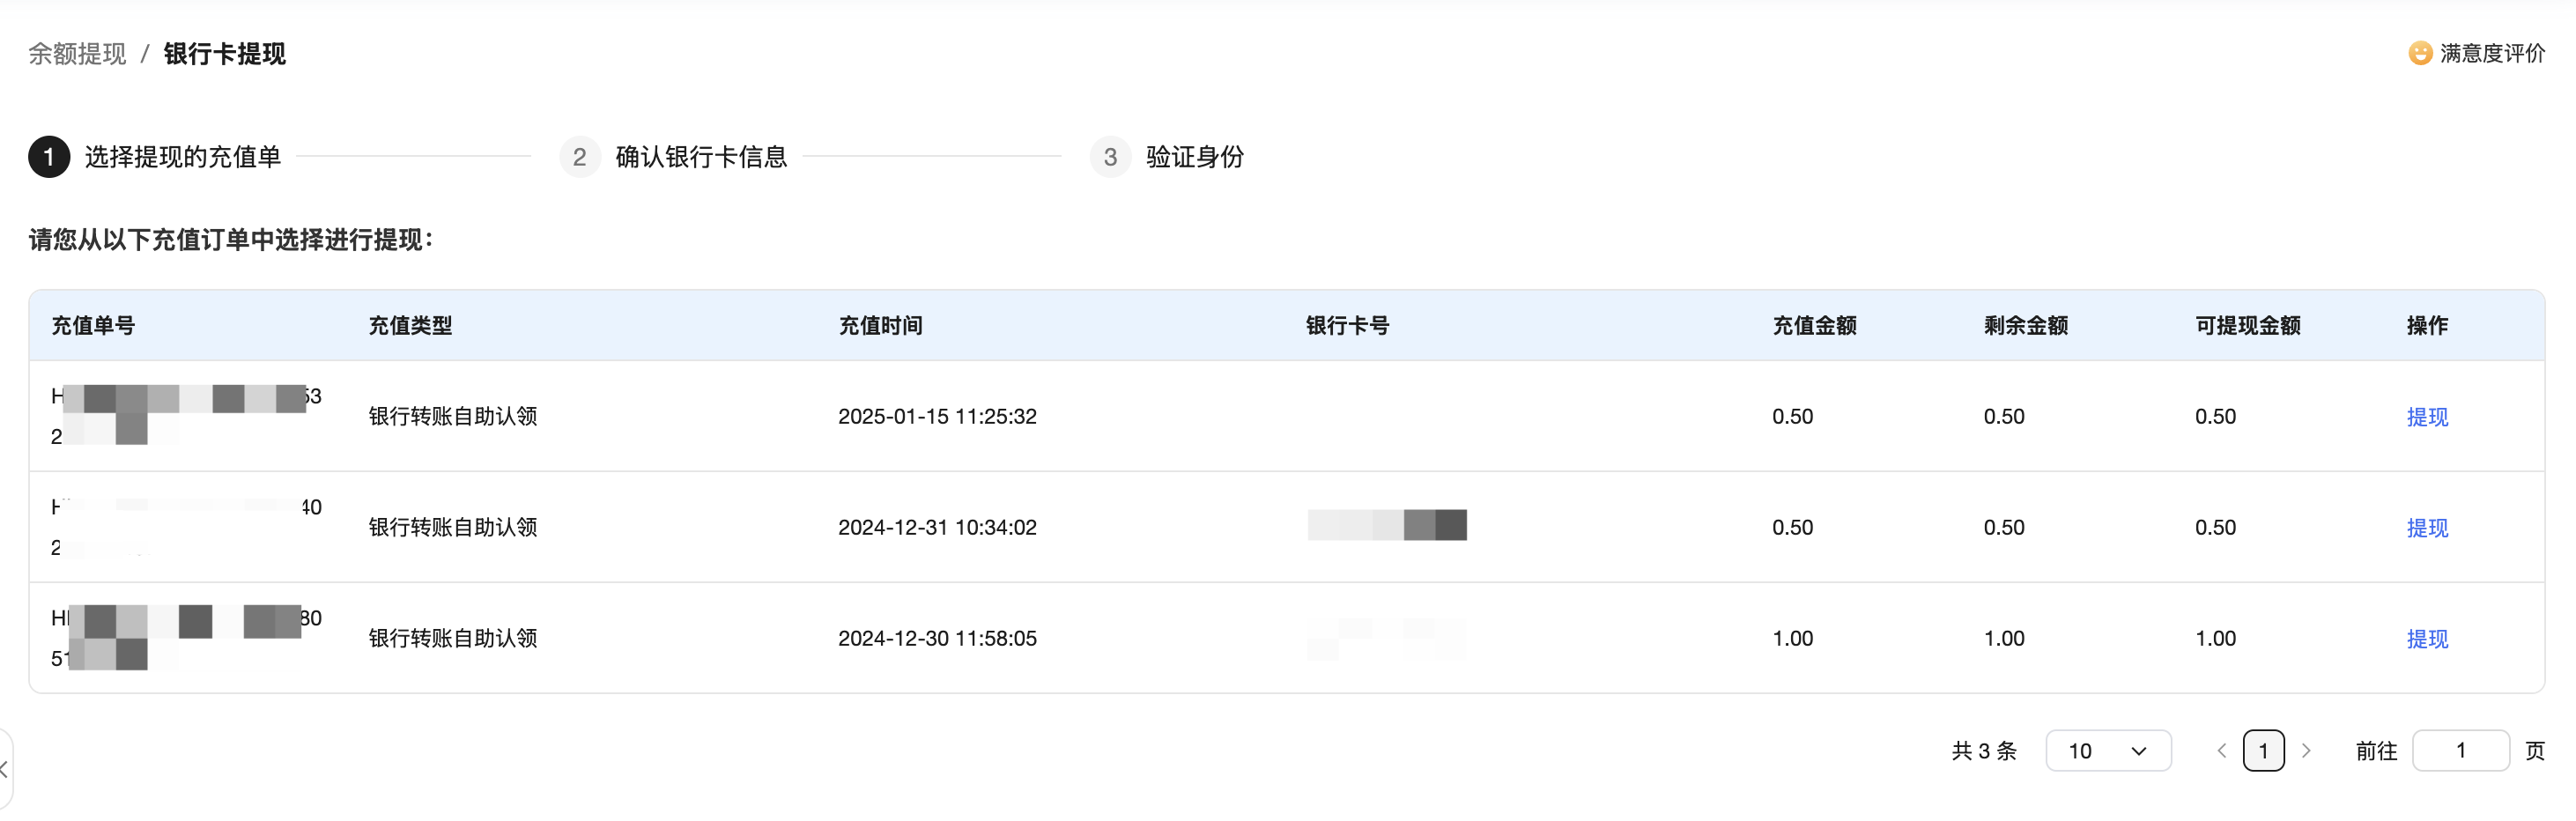Click the 银行卡提现 breadcrumb item
Screen dimensions: 2576x821
coord(225,54)
